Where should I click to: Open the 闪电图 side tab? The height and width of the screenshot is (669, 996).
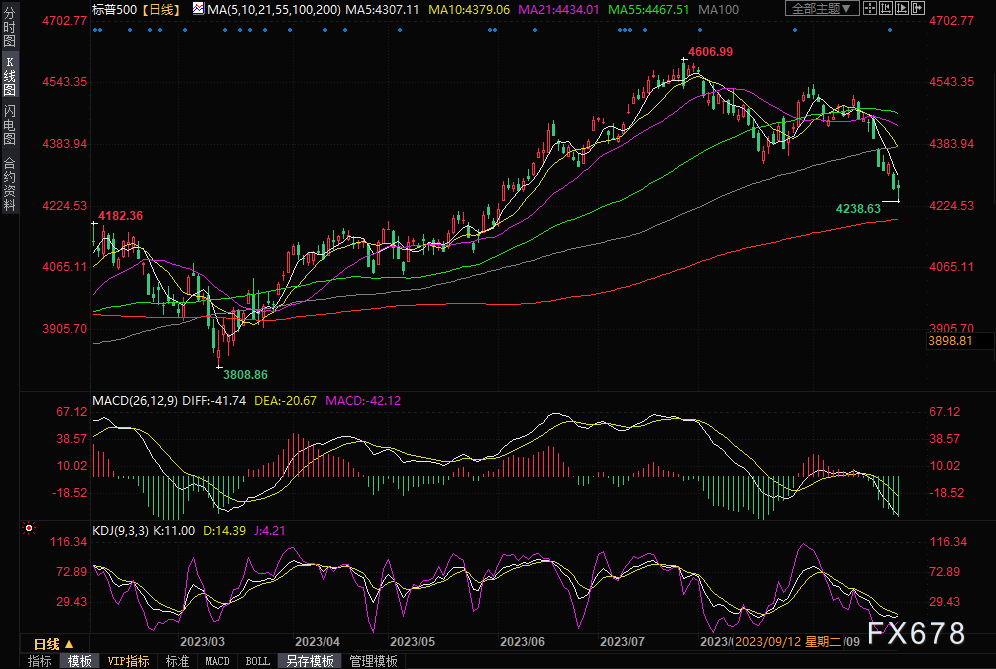click(x=10, y=125)
